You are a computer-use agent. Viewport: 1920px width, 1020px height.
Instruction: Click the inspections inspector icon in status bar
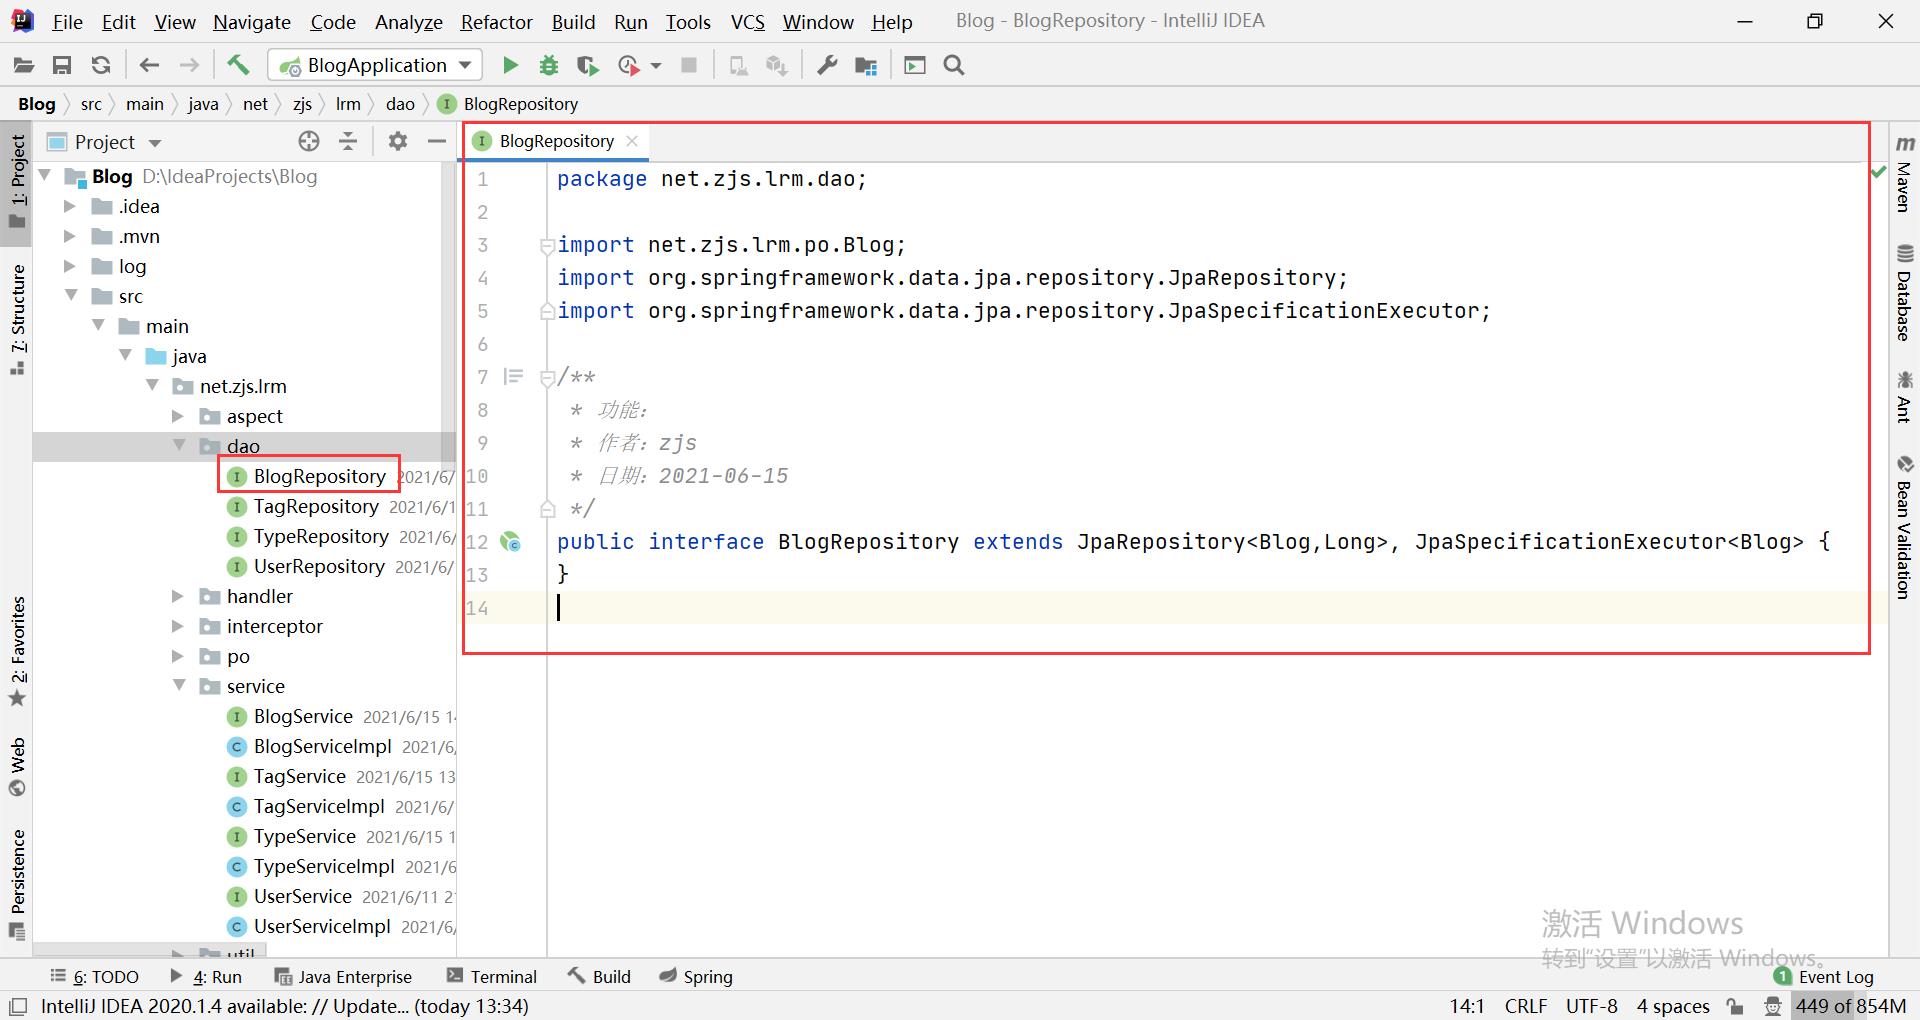1773,1007
